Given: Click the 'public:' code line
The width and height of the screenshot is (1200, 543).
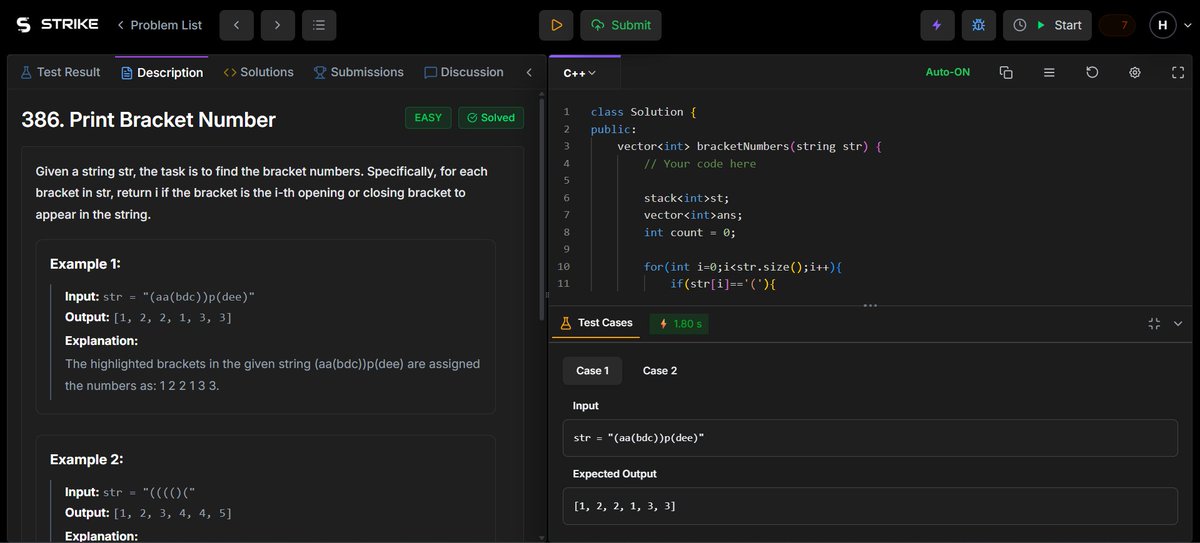Looking at the screenshot, I should pyautogui.click(x=614, y=129).
